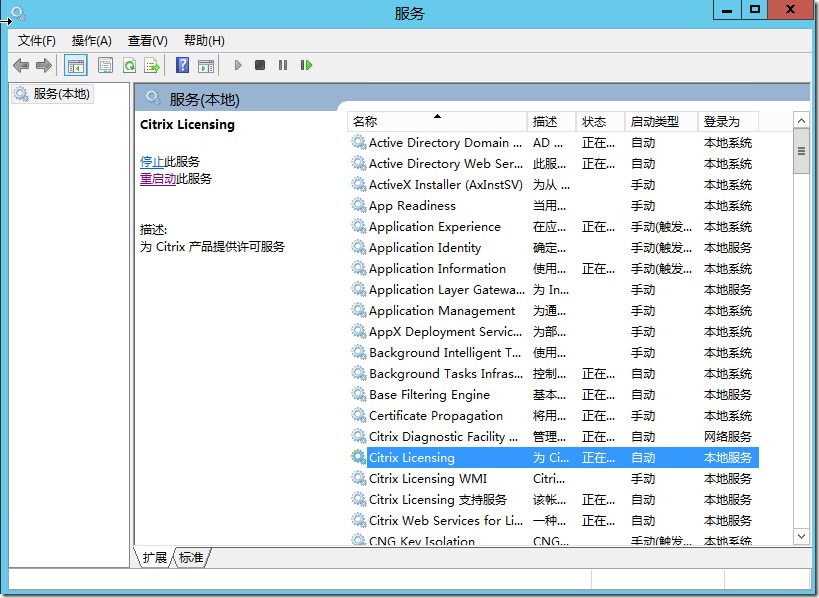Click gear icon of selected Citrix Licensing row
819x598 pixels.
tap(358, 457)
